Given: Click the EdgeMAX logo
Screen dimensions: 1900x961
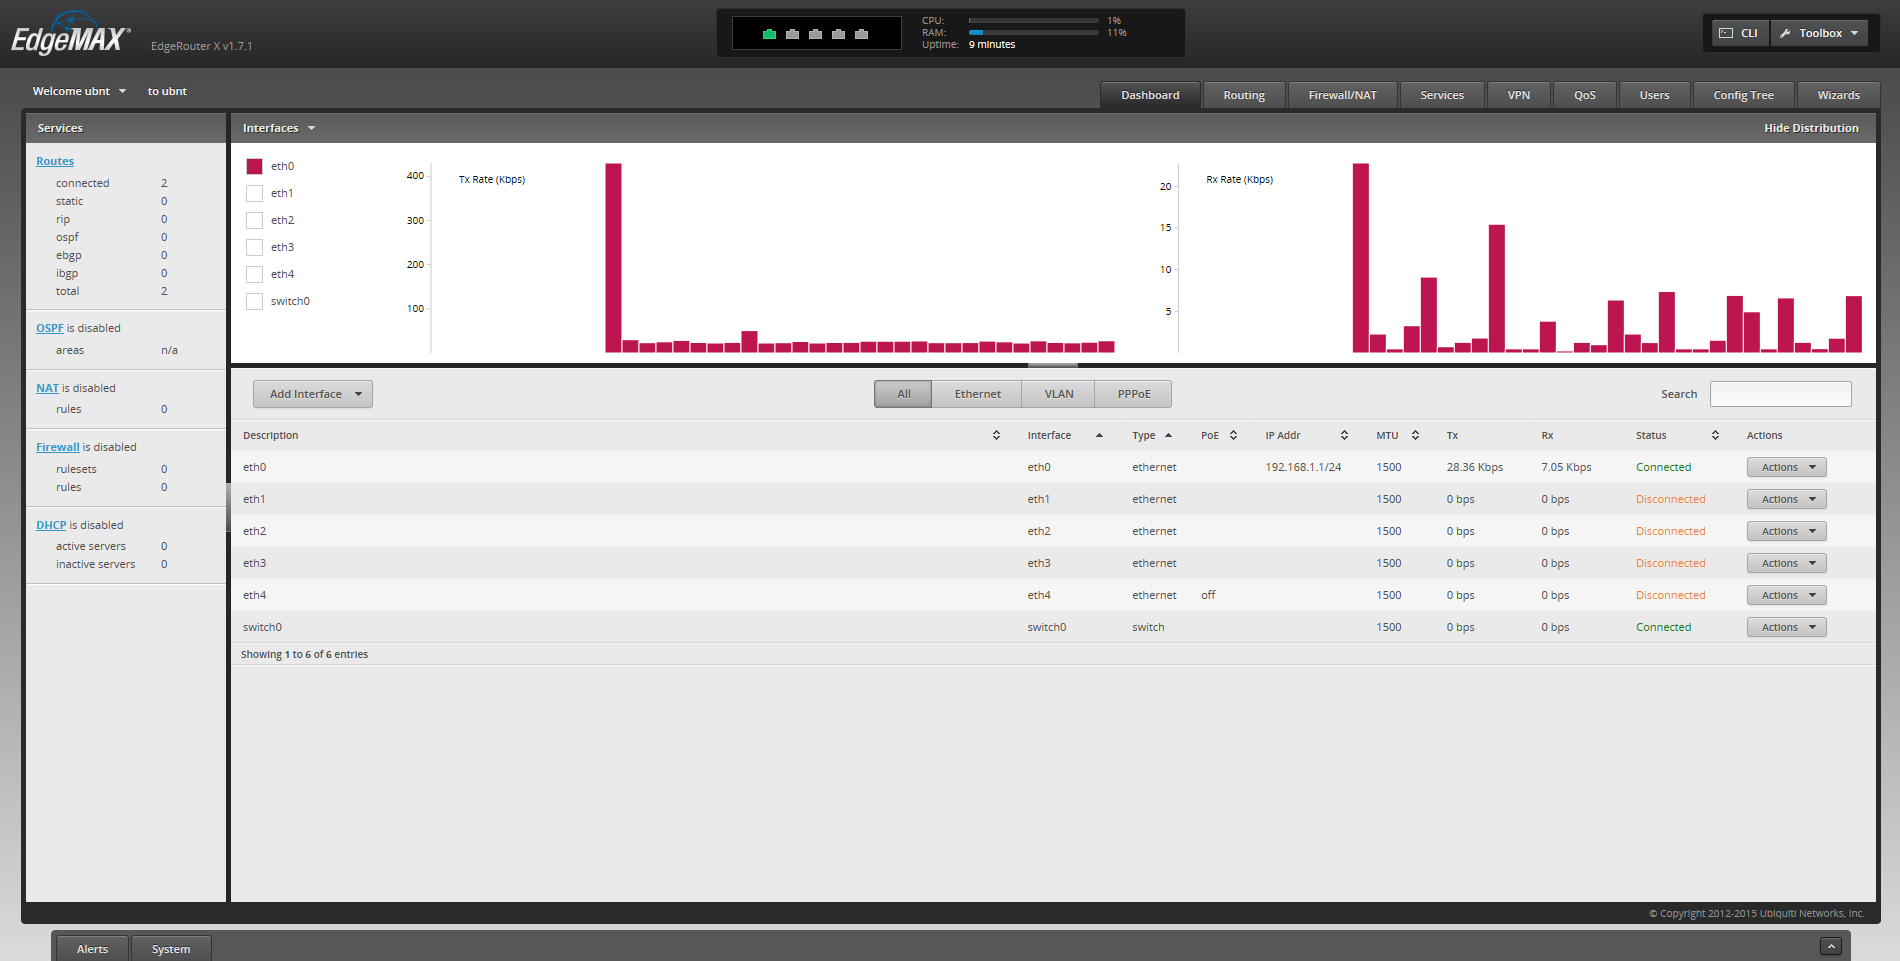Looking at the screenshot, I should [x=70, y=36].
